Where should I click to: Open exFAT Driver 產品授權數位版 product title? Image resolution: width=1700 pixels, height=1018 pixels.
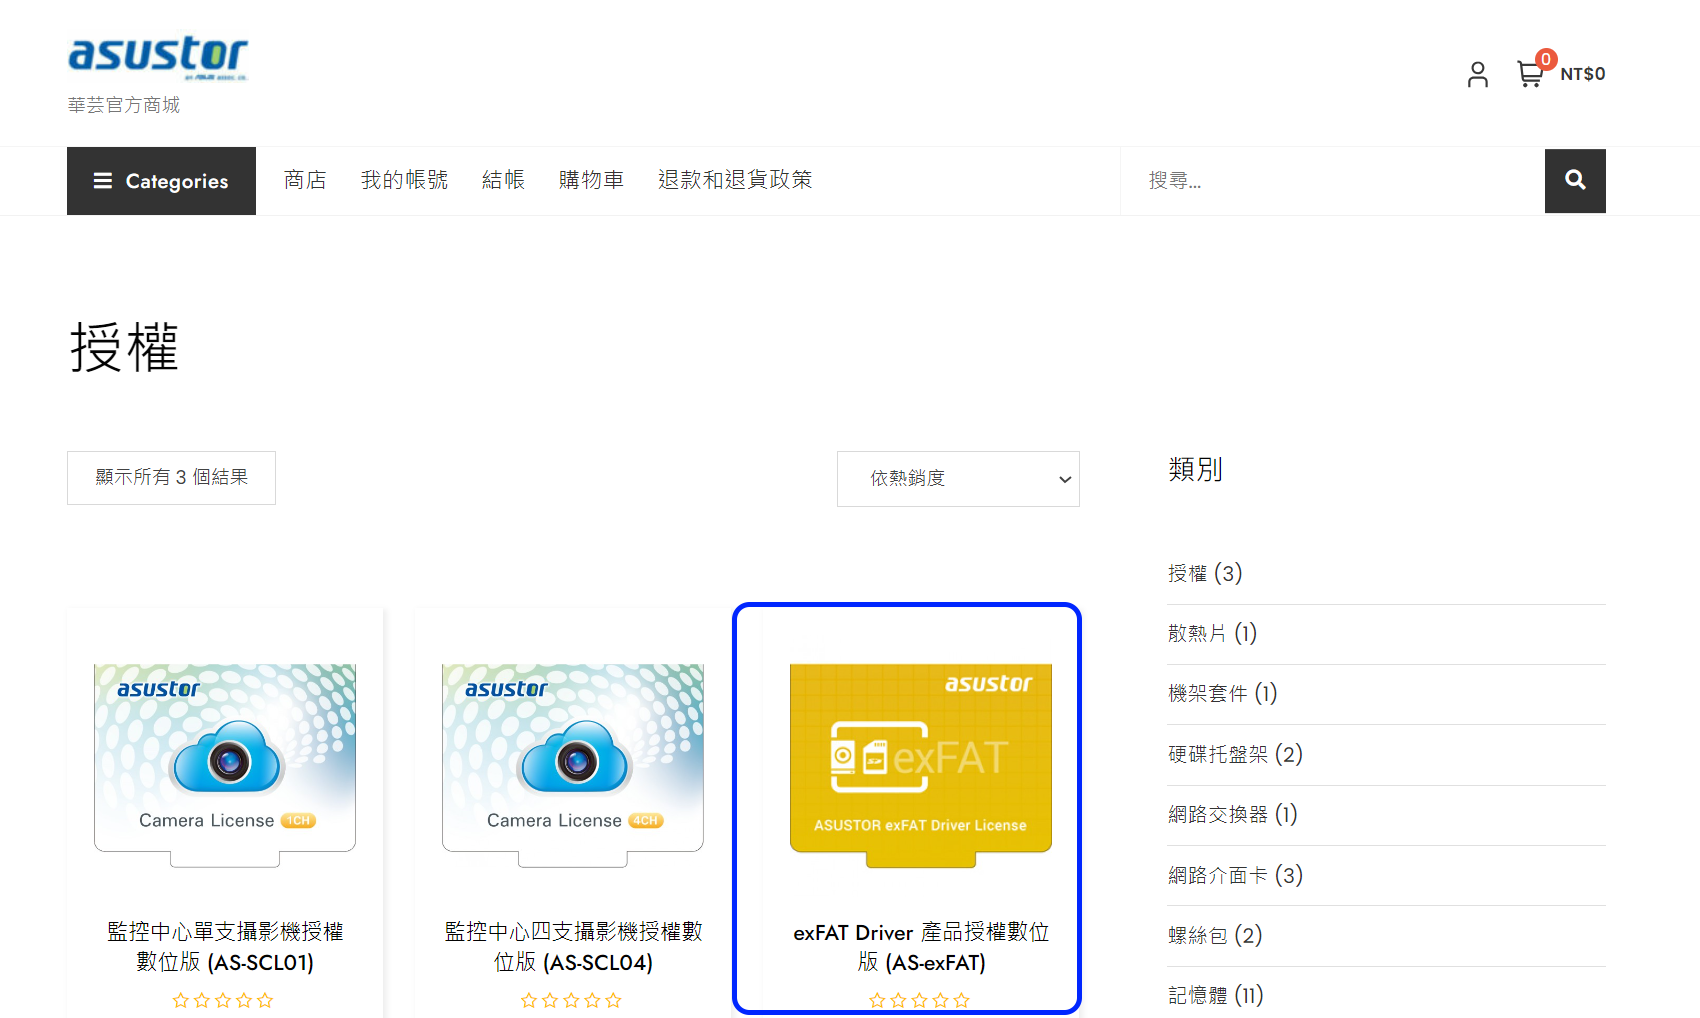tap(921, 947)
